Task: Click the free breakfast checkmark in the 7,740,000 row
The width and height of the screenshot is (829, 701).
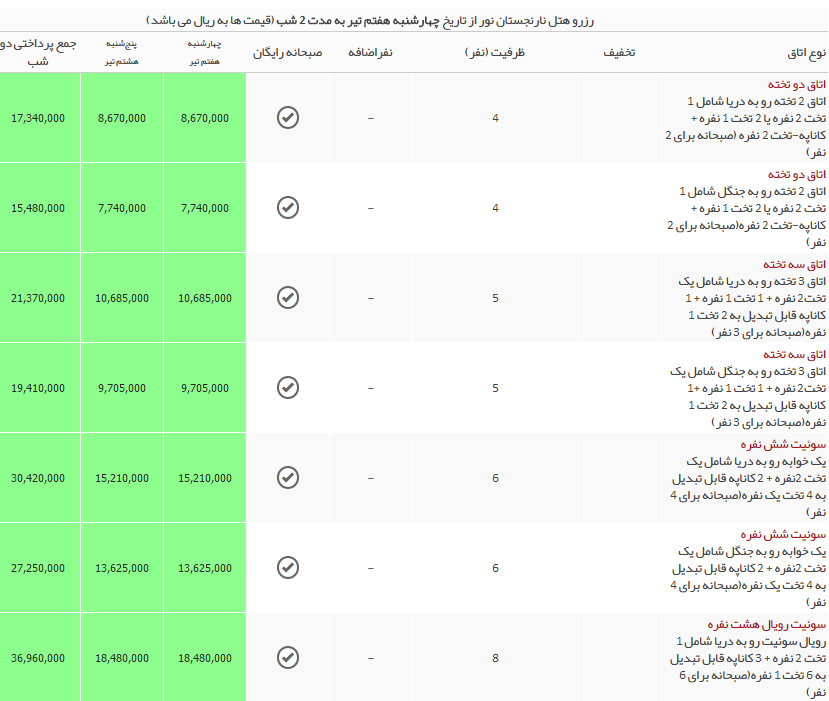Action: click(x=288, y=207)
